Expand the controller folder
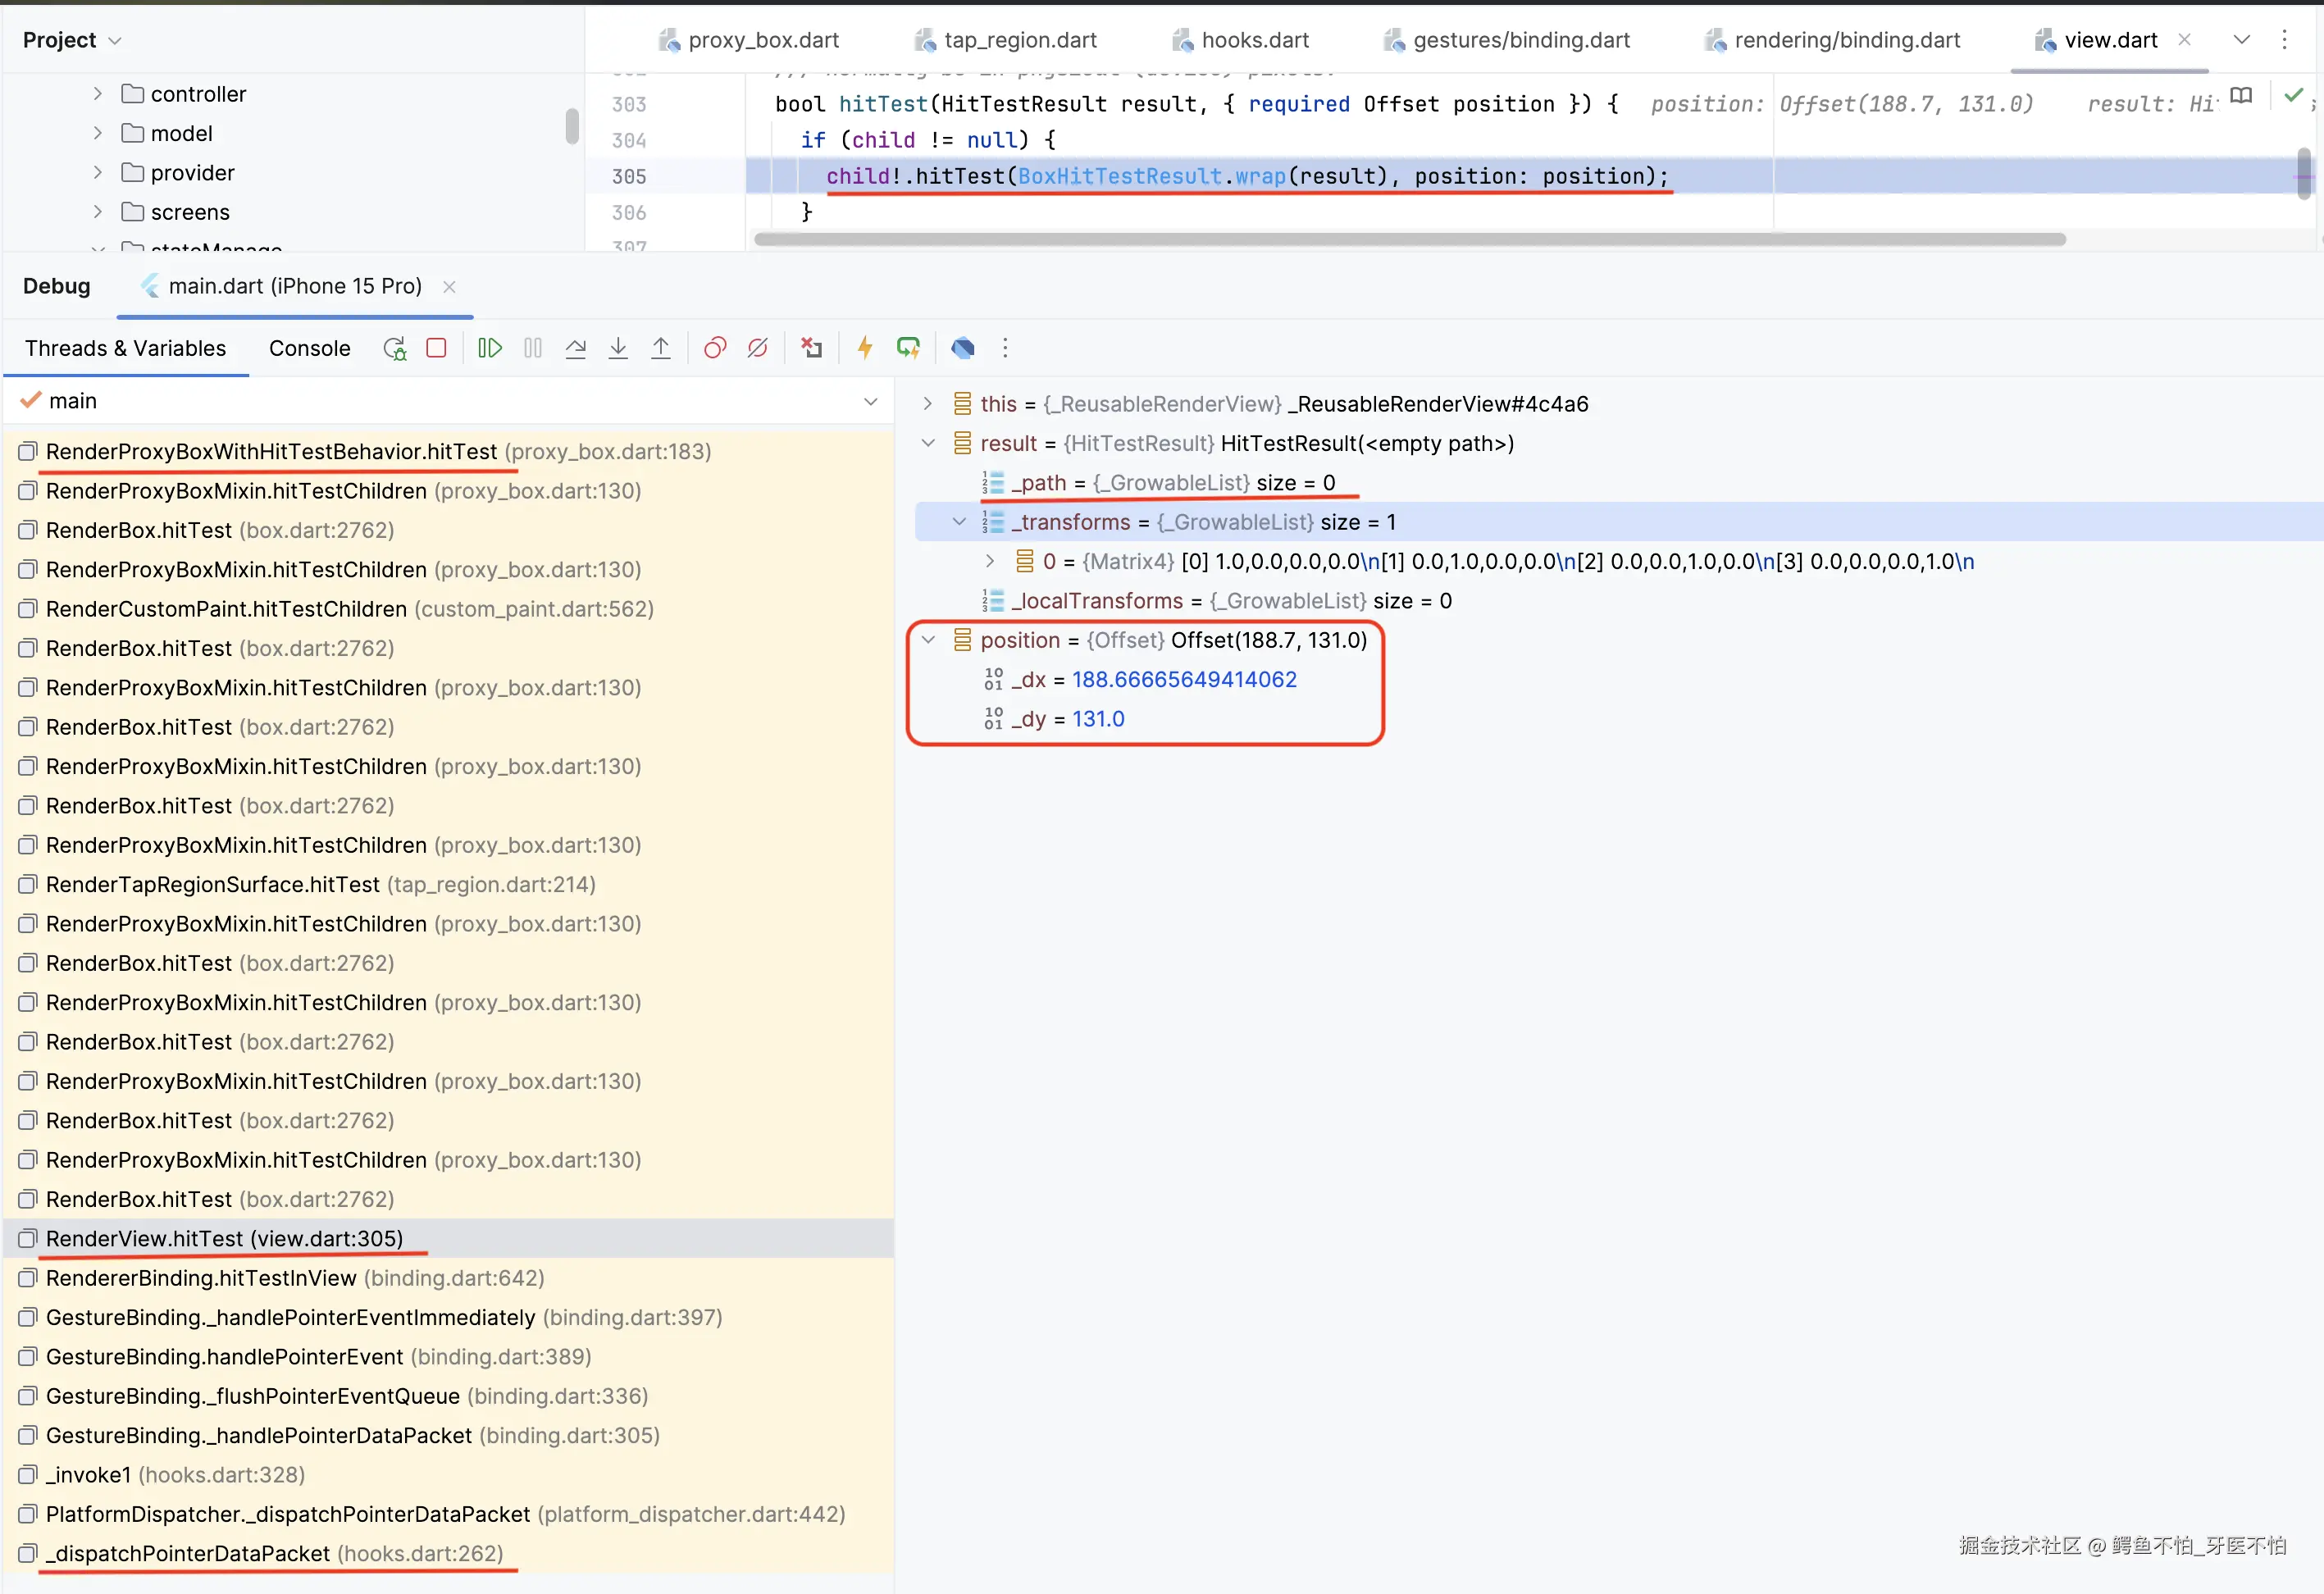2324x1594 pixels. (97, 94)
